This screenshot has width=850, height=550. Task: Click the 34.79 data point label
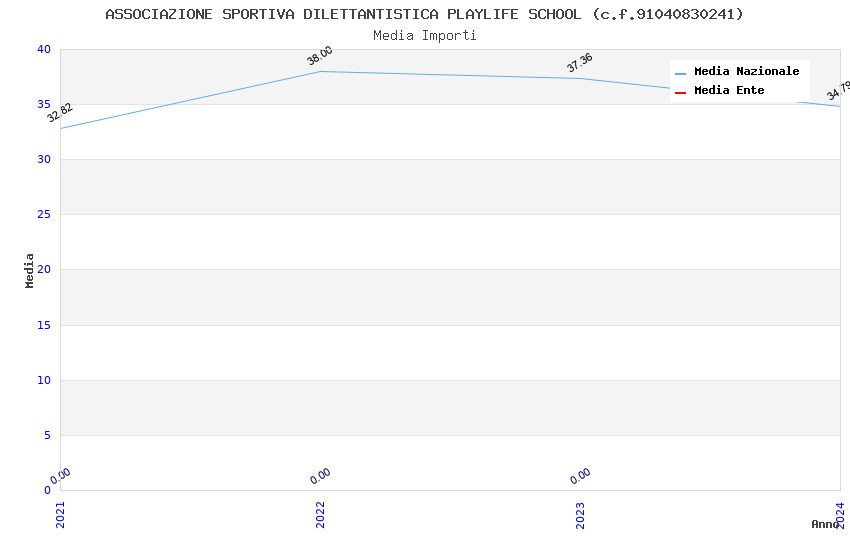pos(839,92)
